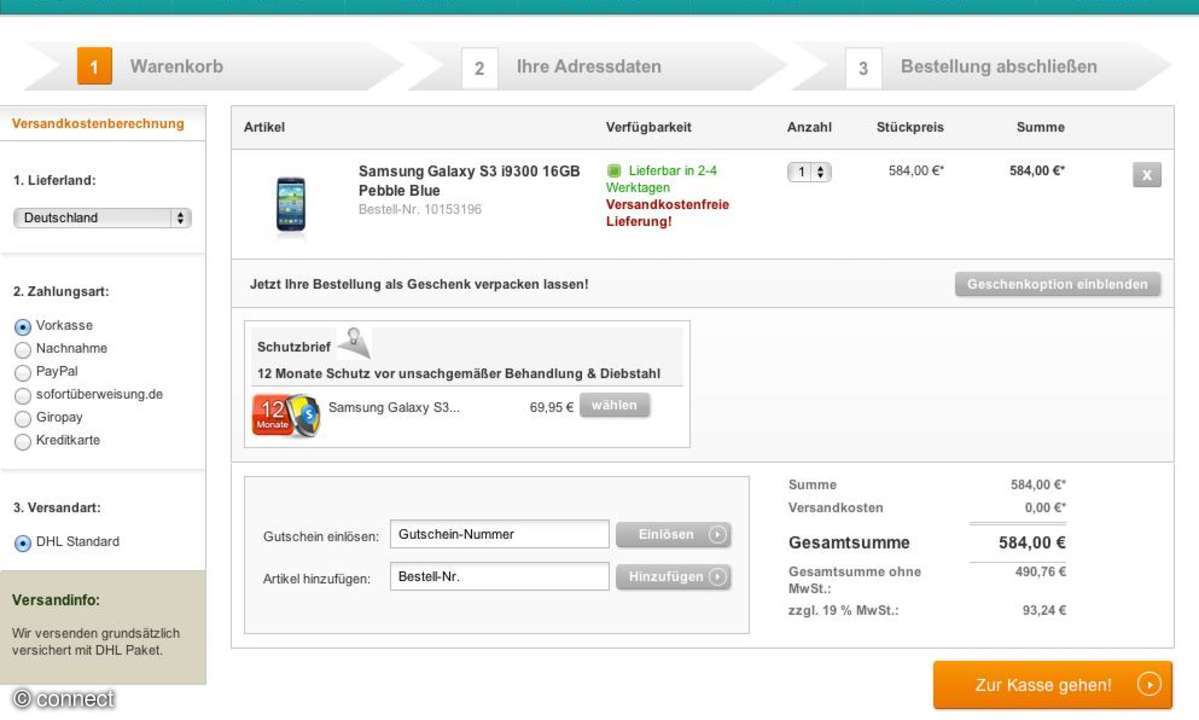Focus the Gutschein-Nummer input field

(x=499, y=534)
